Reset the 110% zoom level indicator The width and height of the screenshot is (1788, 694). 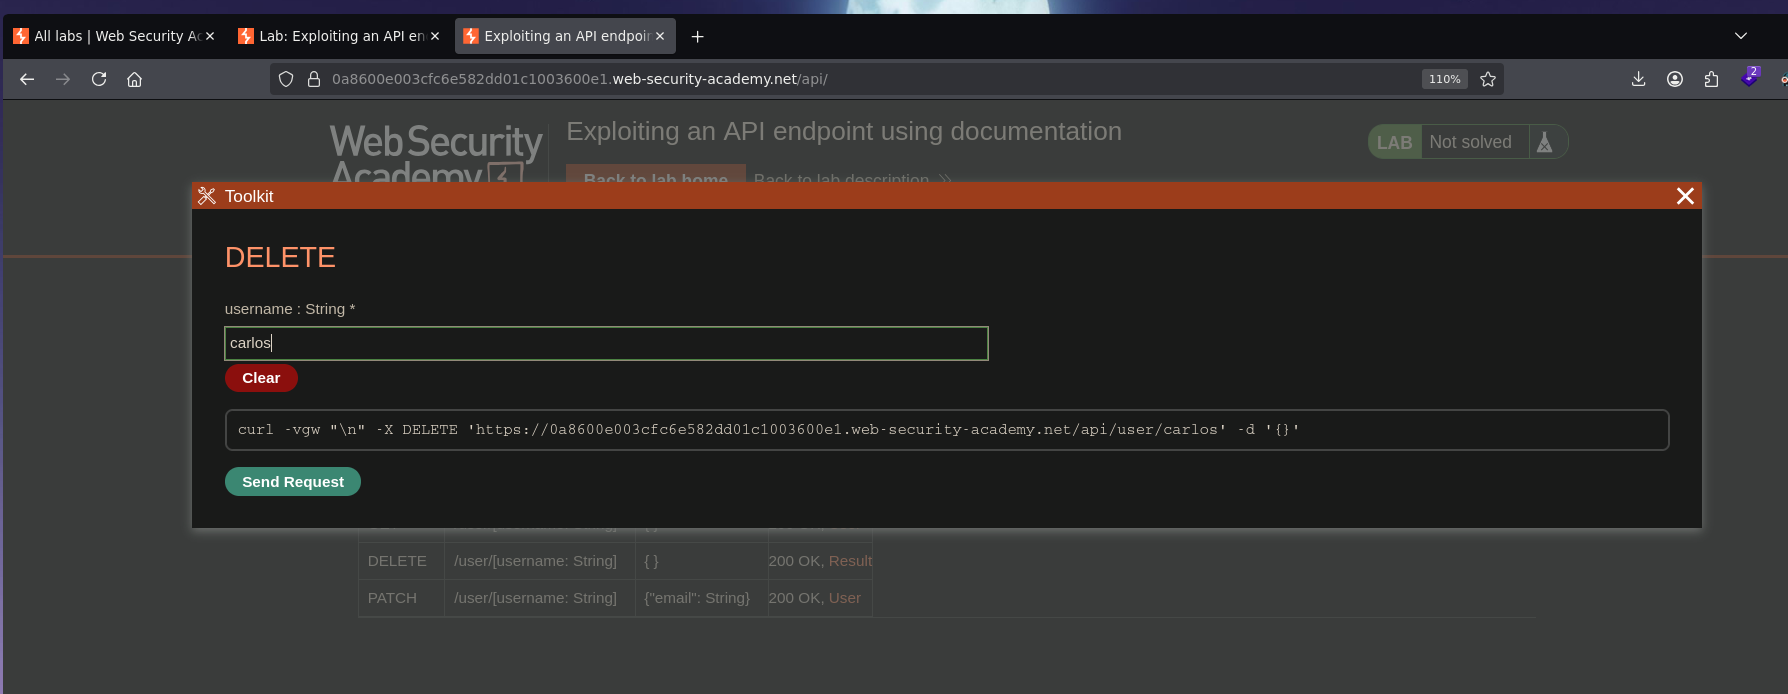point(1444,79)
